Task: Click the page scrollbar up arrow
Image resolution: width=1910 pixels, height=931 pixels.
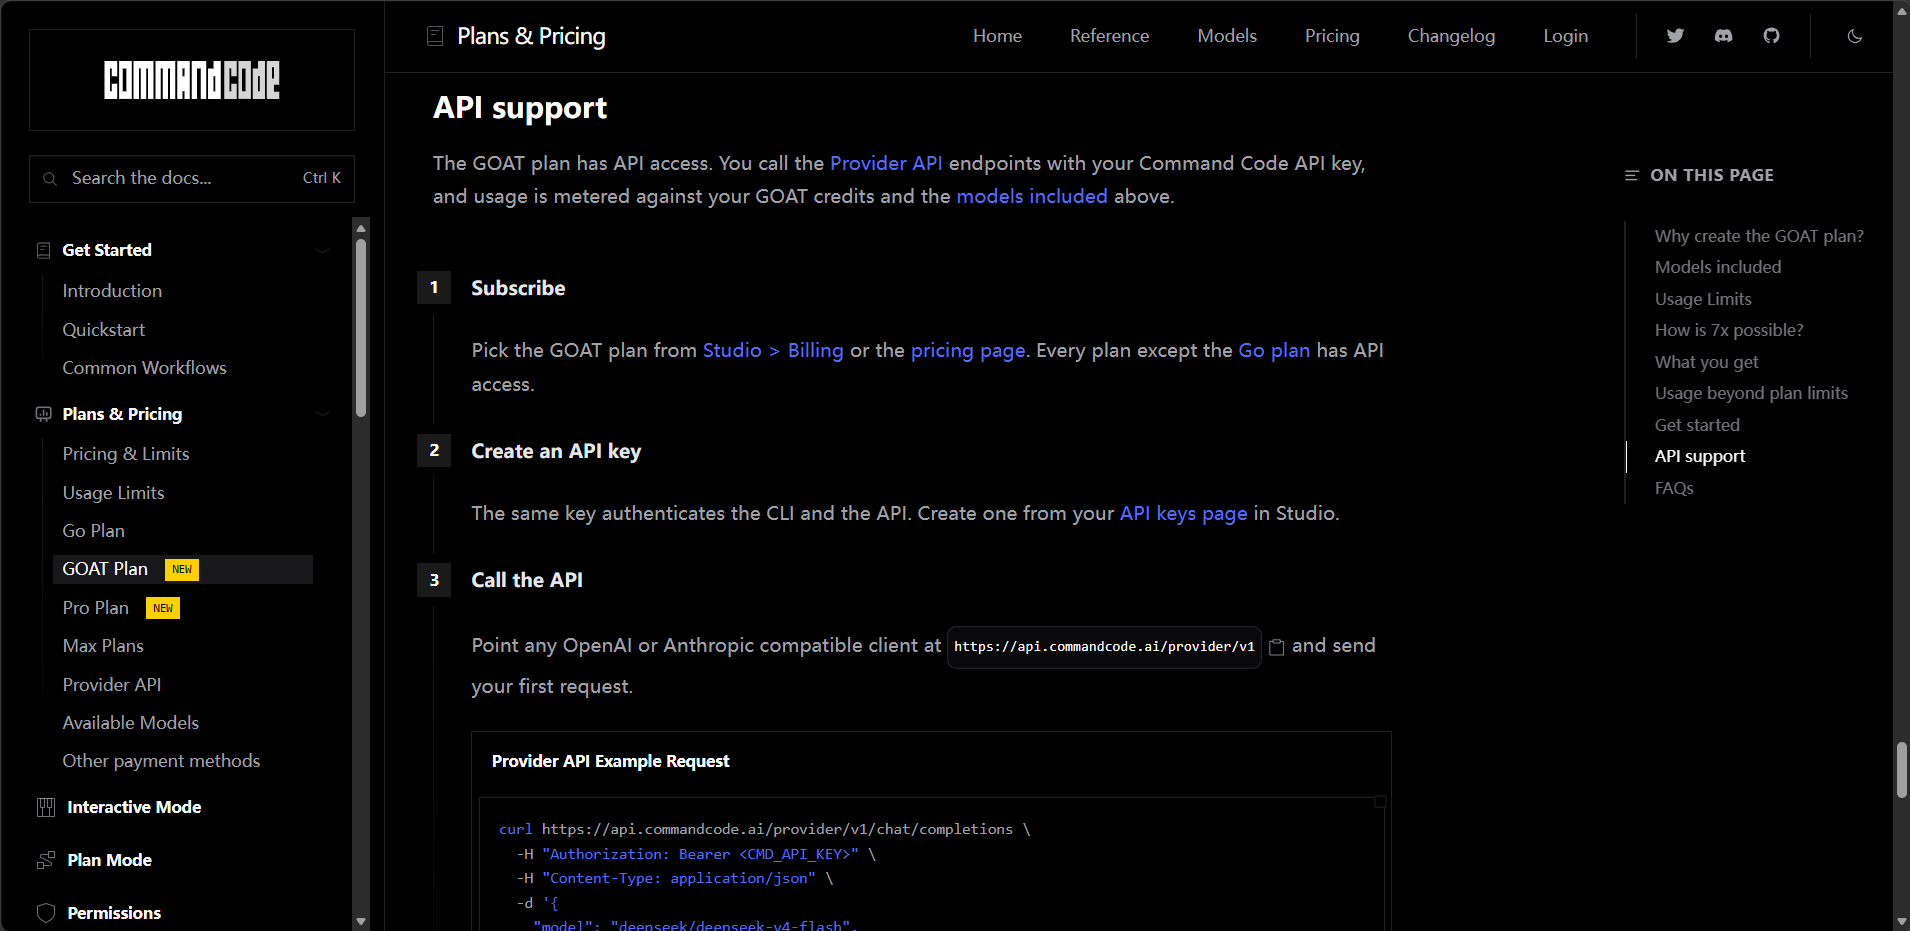Action: pyautogui.click(x=1901, y=10)
